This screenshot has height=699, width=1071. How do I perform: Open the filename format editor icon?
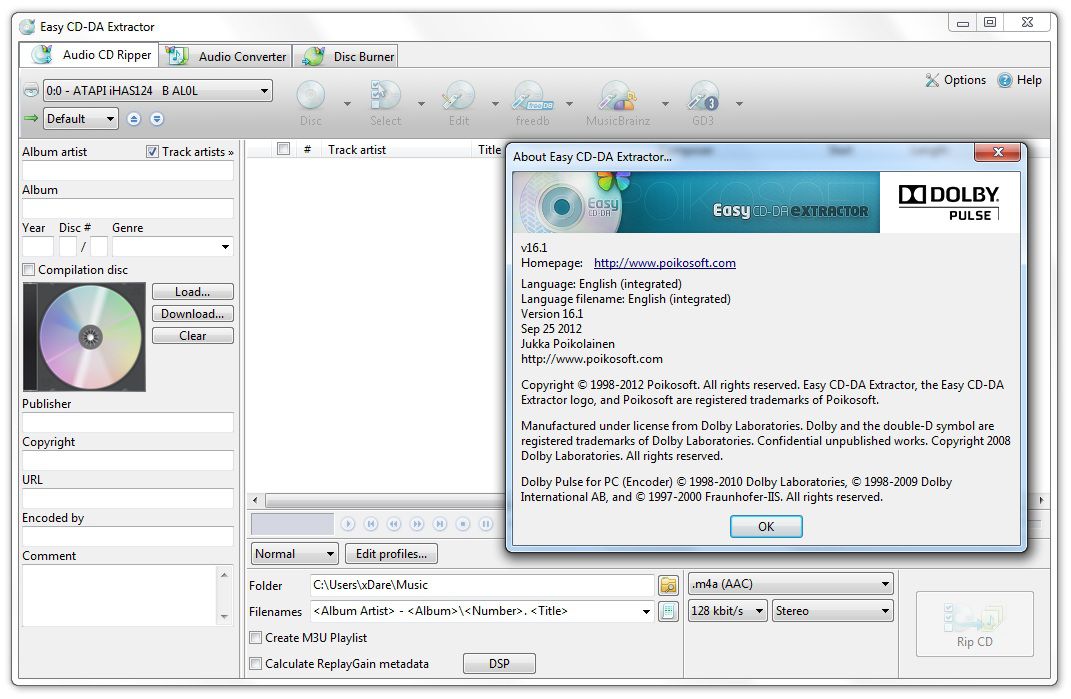[668, 611]
